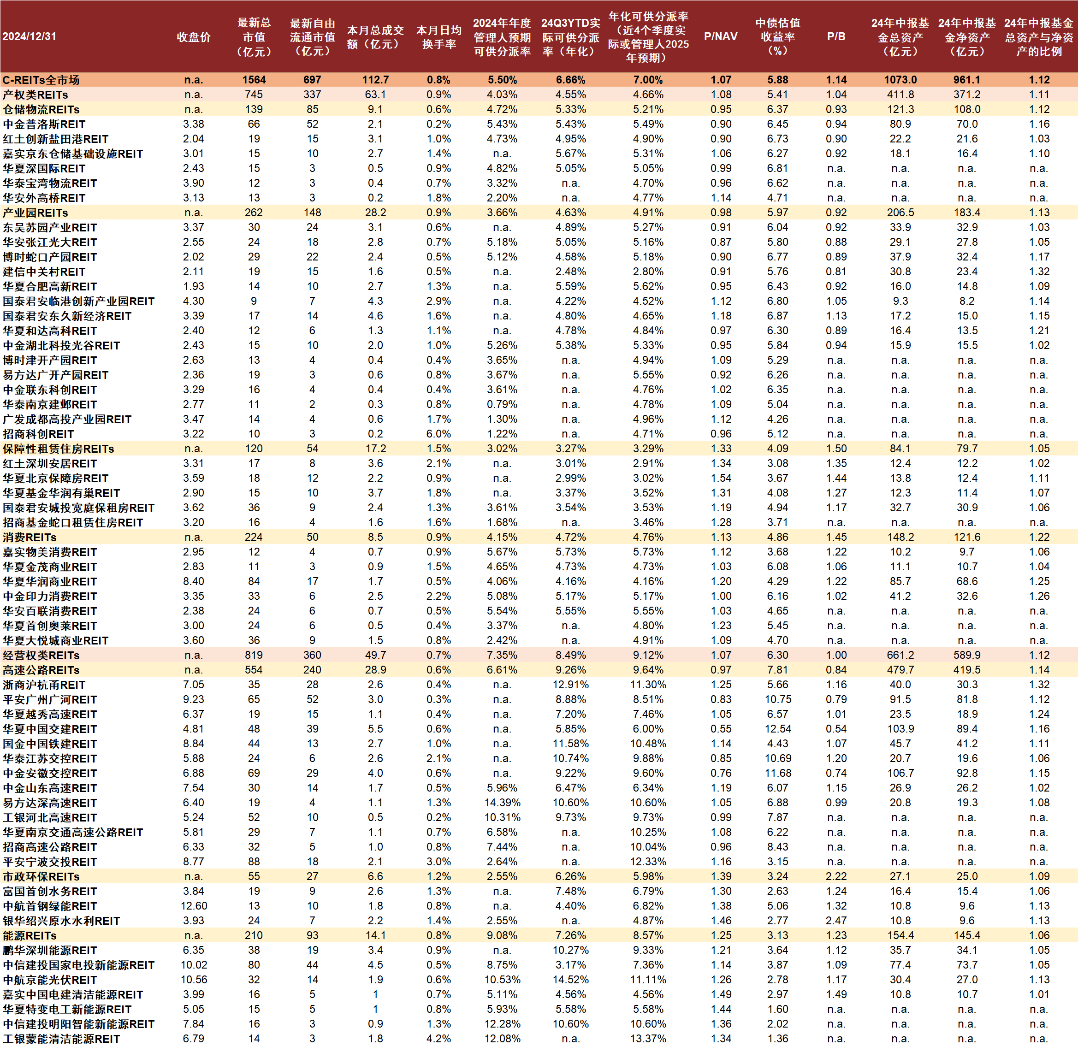Click the 招商科创REIT row name
This screenshot has width=1078, height=1046.
pos(38,435)
